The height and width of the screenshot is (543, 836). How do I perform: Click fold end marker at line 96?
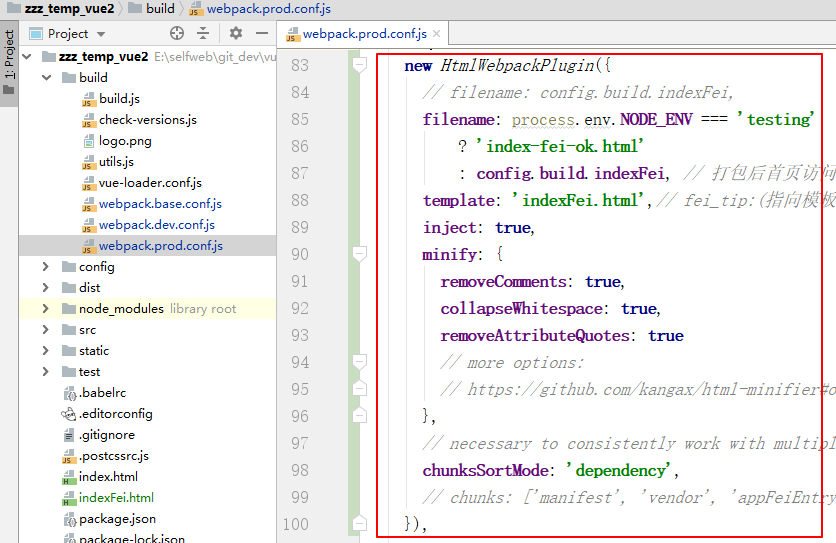360,416
